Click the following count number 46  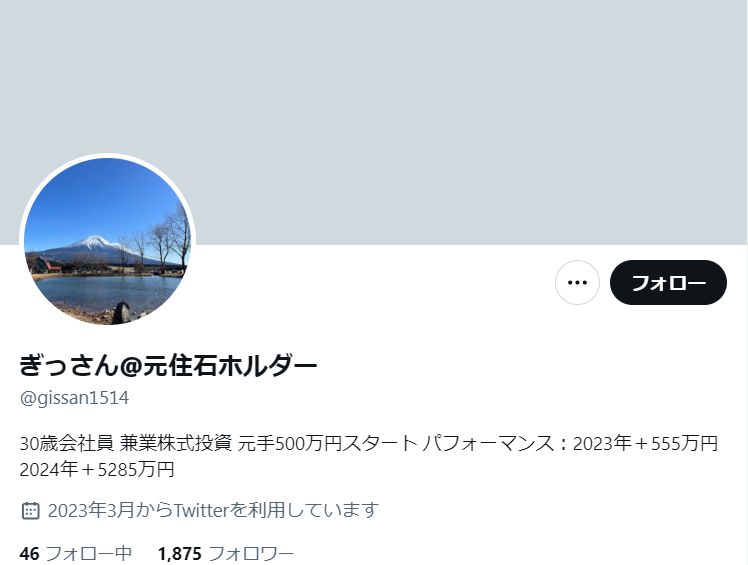tap(30, 554)
